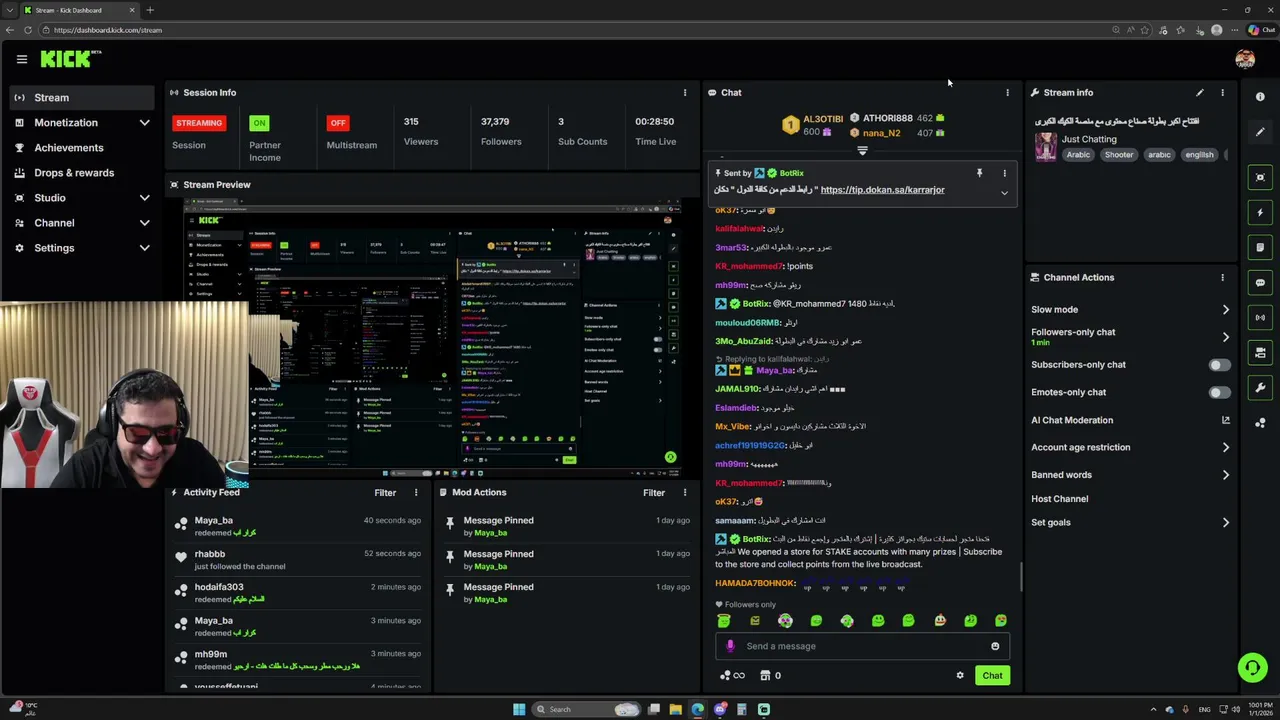Click the stream preview widget icon in right sidebar

point(1260,177)
